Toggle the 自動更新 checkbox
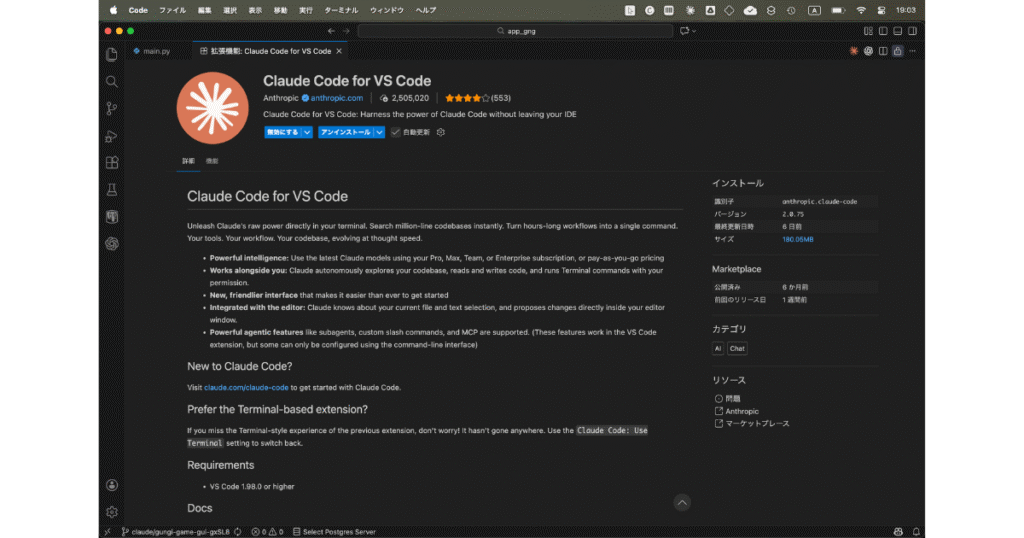Image resolution: width=1024 pixels, height=538 pixels. [x=396, y=132]
